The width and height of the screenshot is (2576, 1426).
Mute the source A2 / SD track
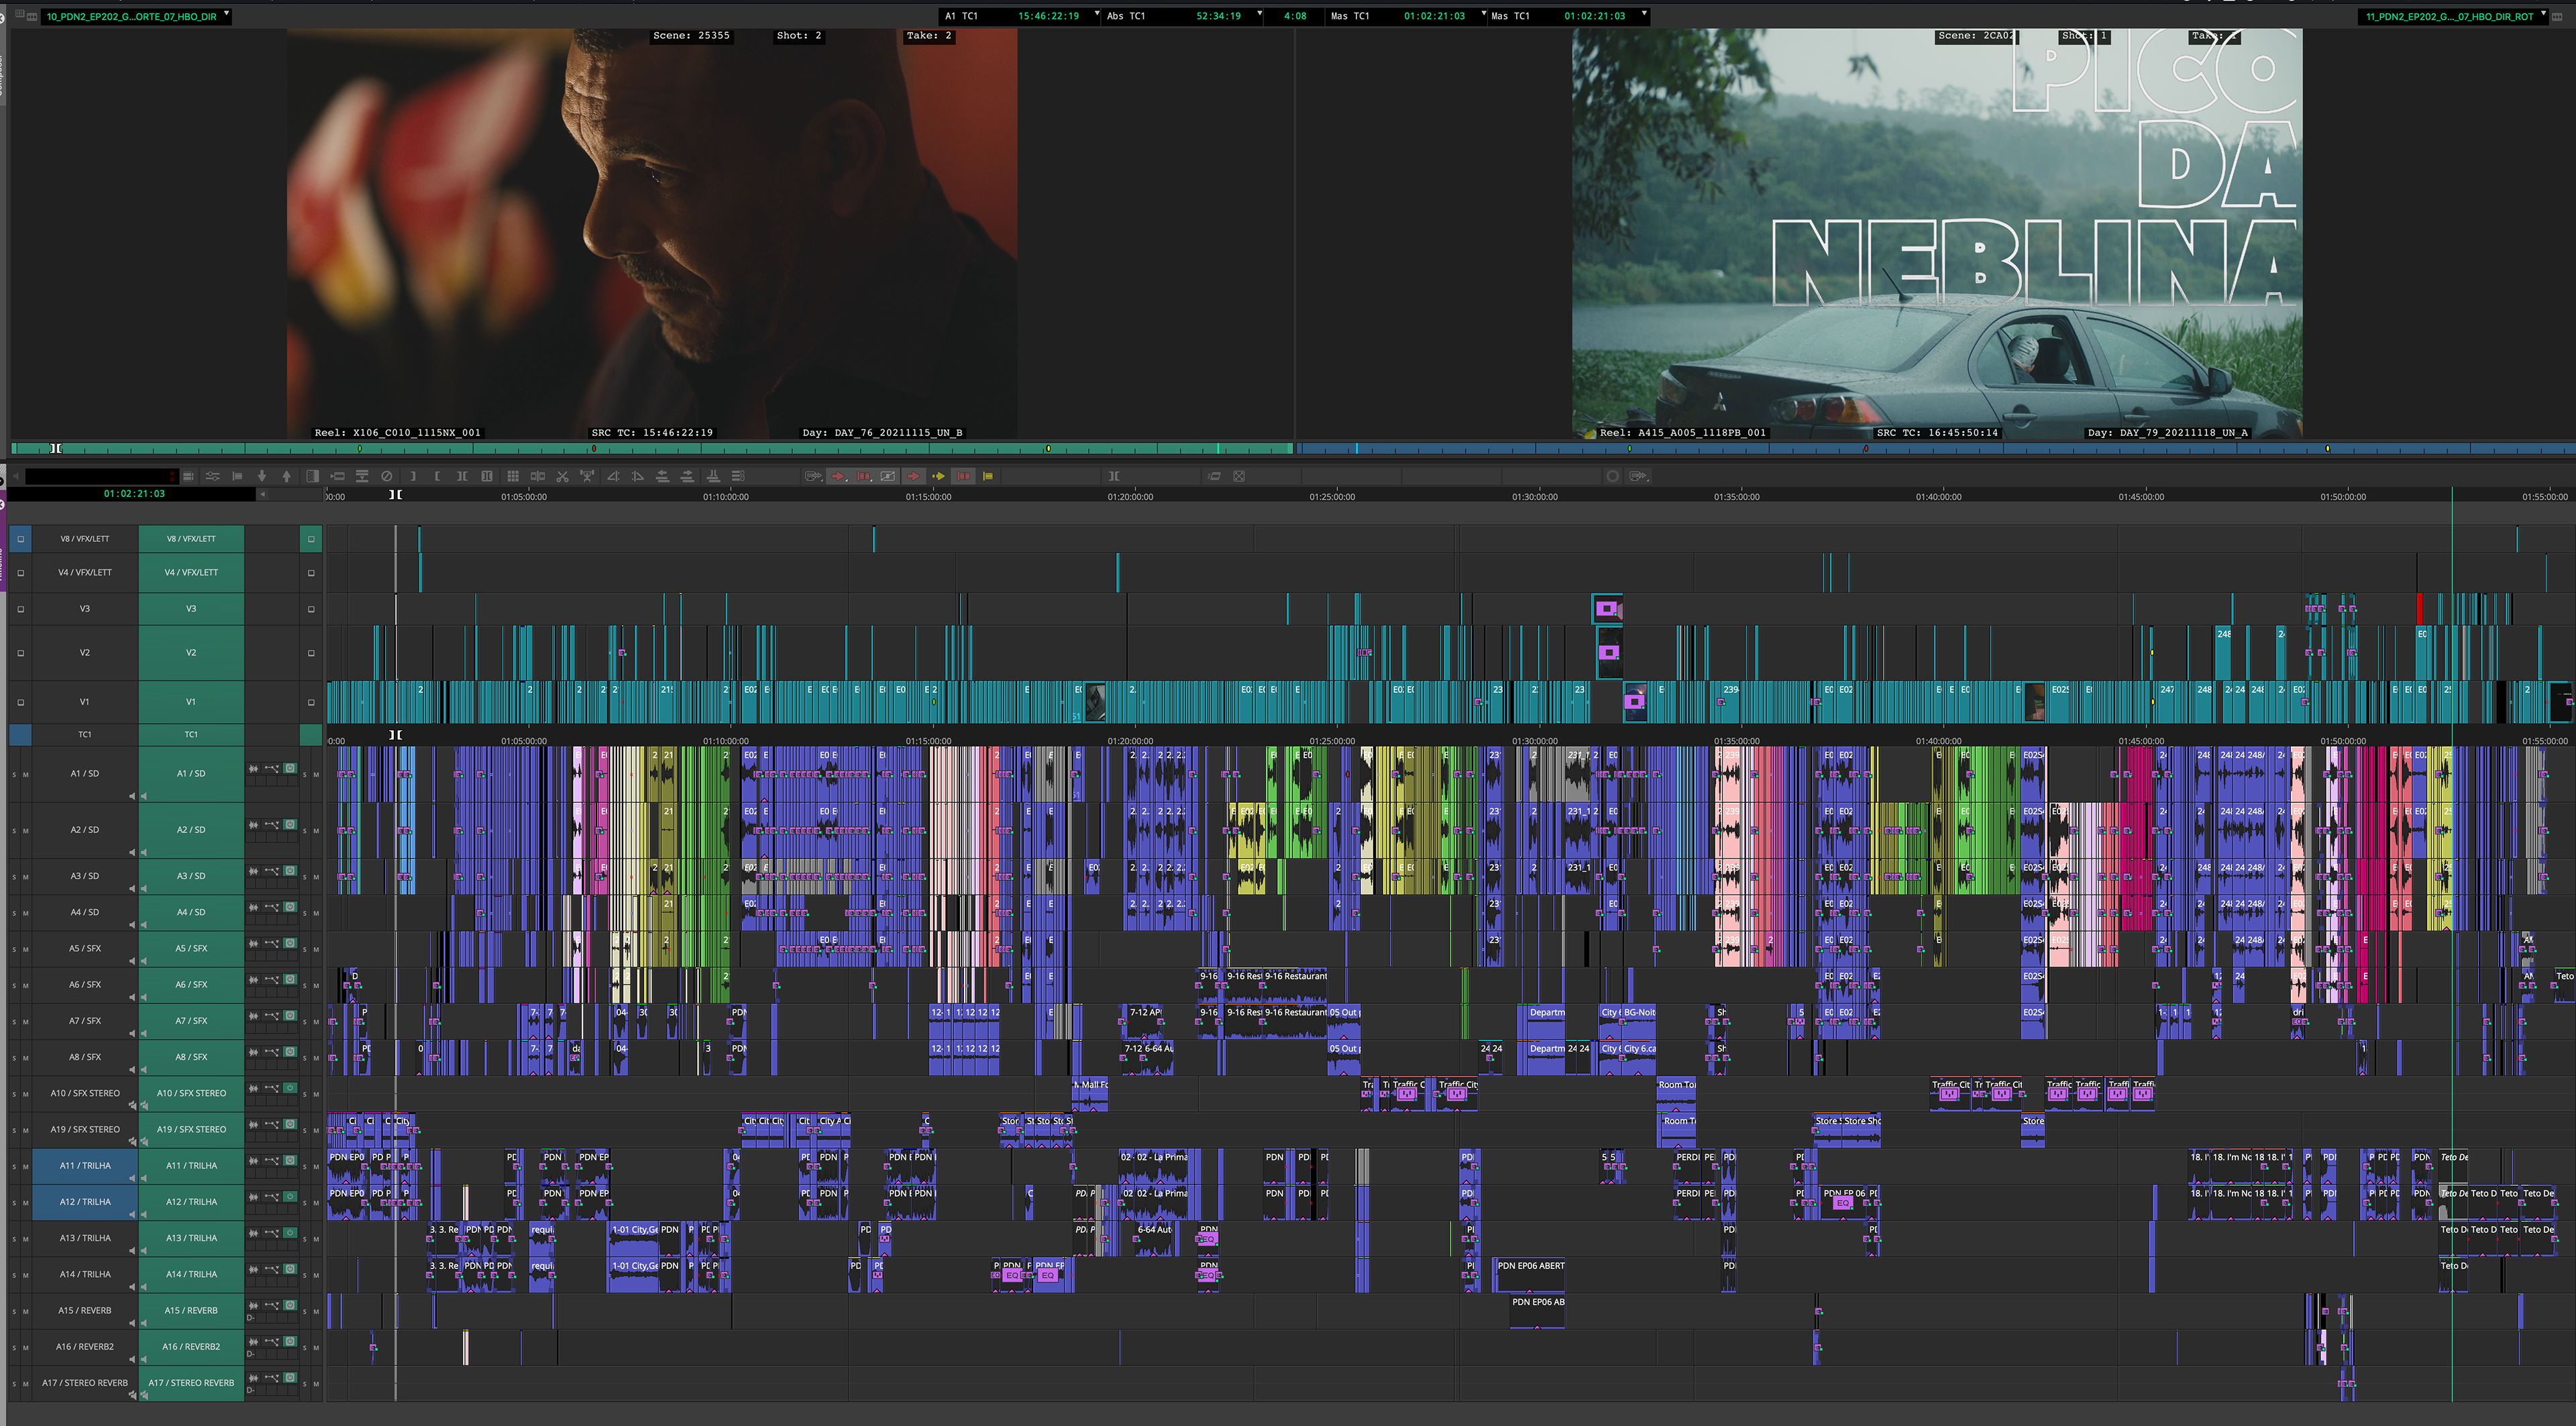pyautogui.click(x=26, y=830)
